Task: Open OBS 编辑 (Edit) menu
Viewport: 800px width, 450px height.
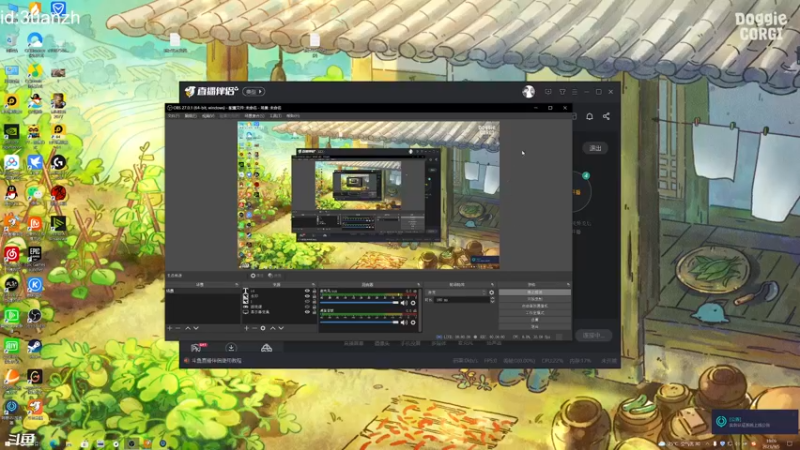Action: [x=191, y=116]
